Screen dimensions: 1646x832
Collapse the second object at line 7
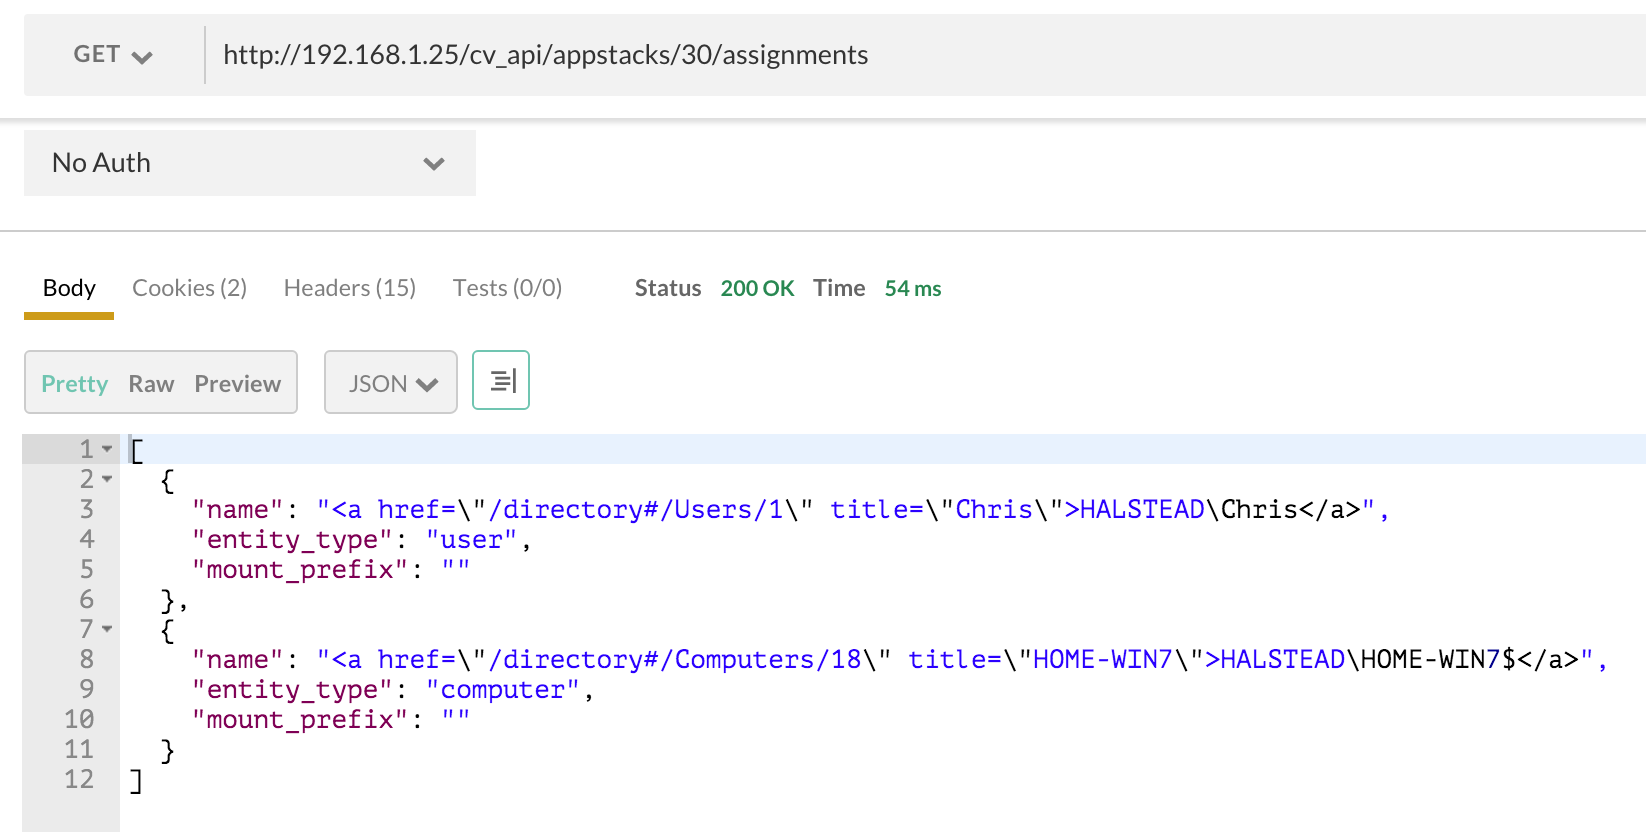coord(107,629)
